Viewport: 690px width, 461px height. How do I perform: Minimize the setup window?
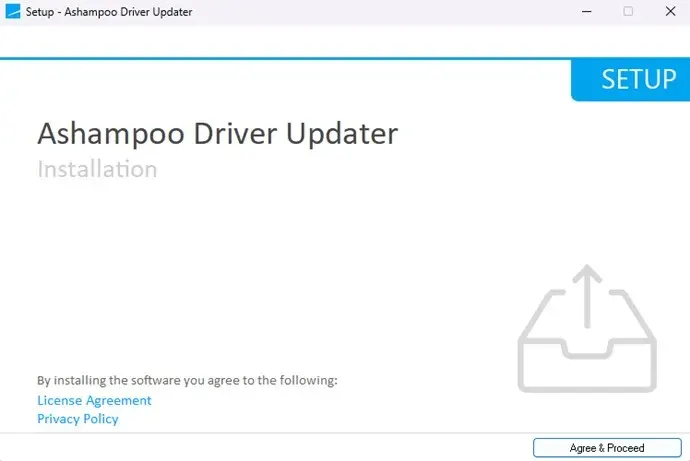587,11
